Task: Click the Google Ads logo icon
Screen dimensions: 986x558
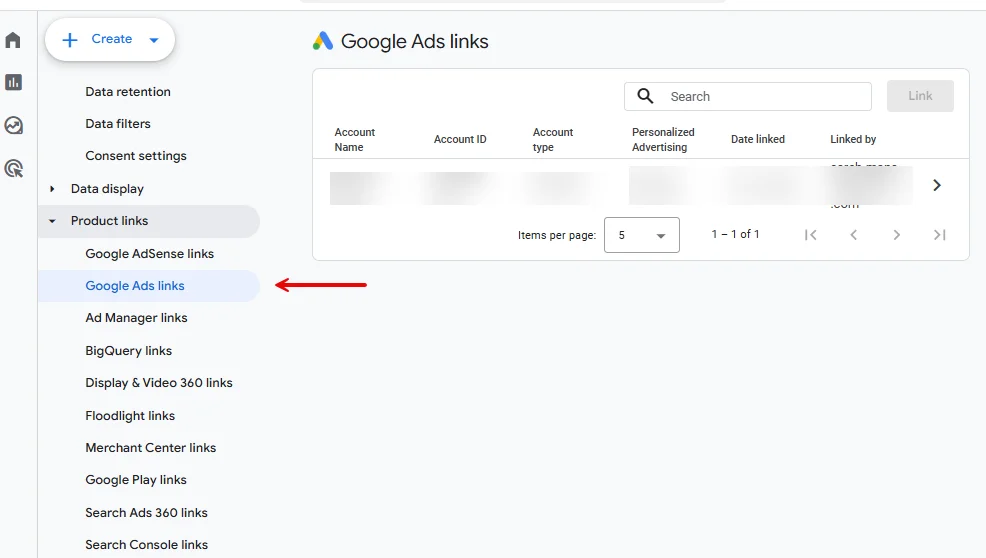Action: [x=323, y=41]
